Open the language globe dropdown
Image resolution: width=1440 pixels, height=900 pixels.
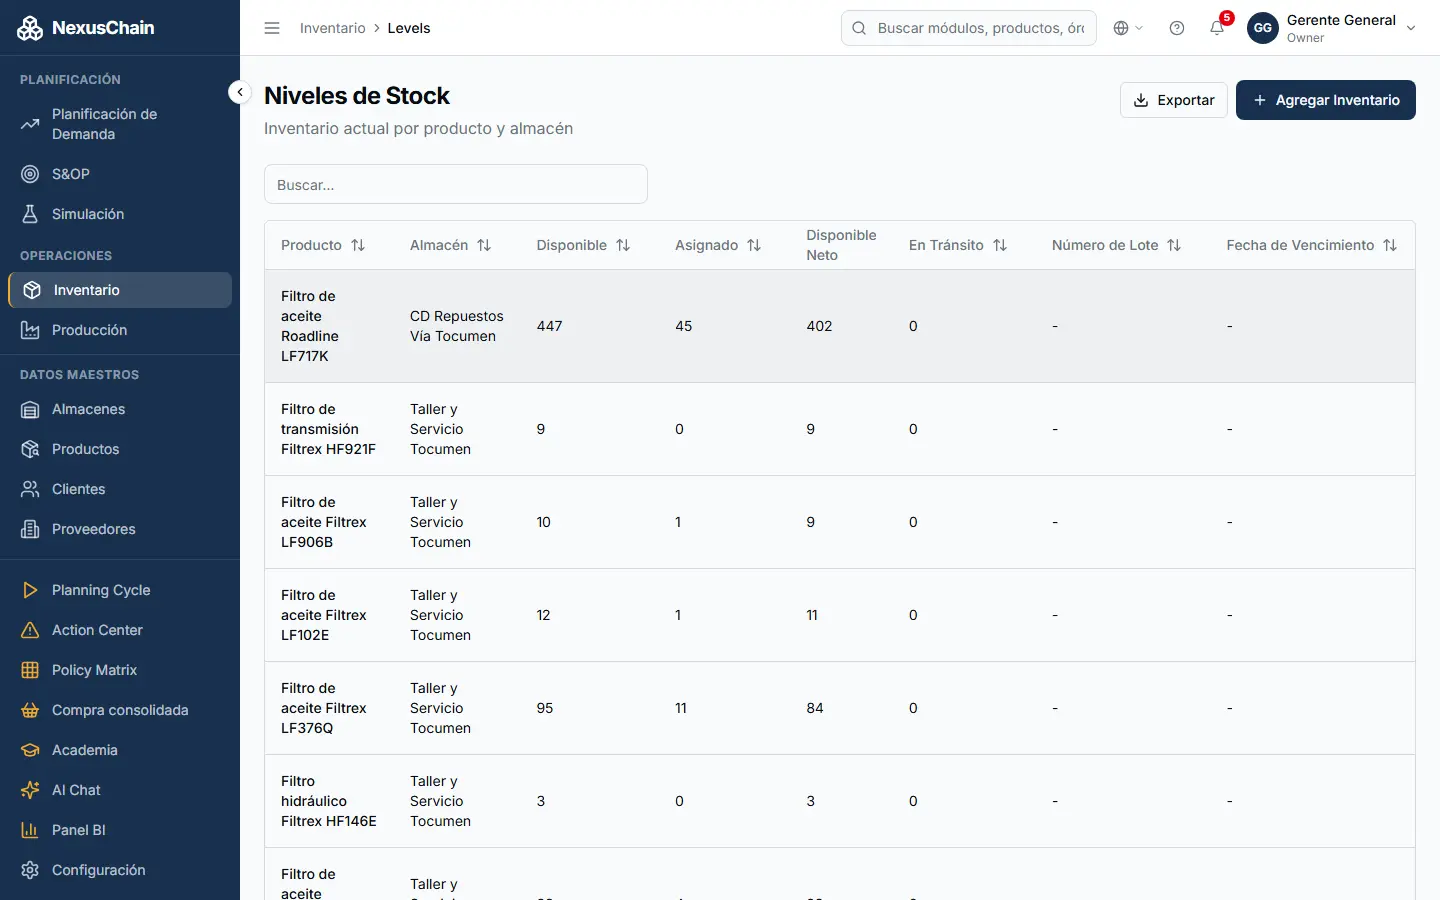(x=1128, y=28)
